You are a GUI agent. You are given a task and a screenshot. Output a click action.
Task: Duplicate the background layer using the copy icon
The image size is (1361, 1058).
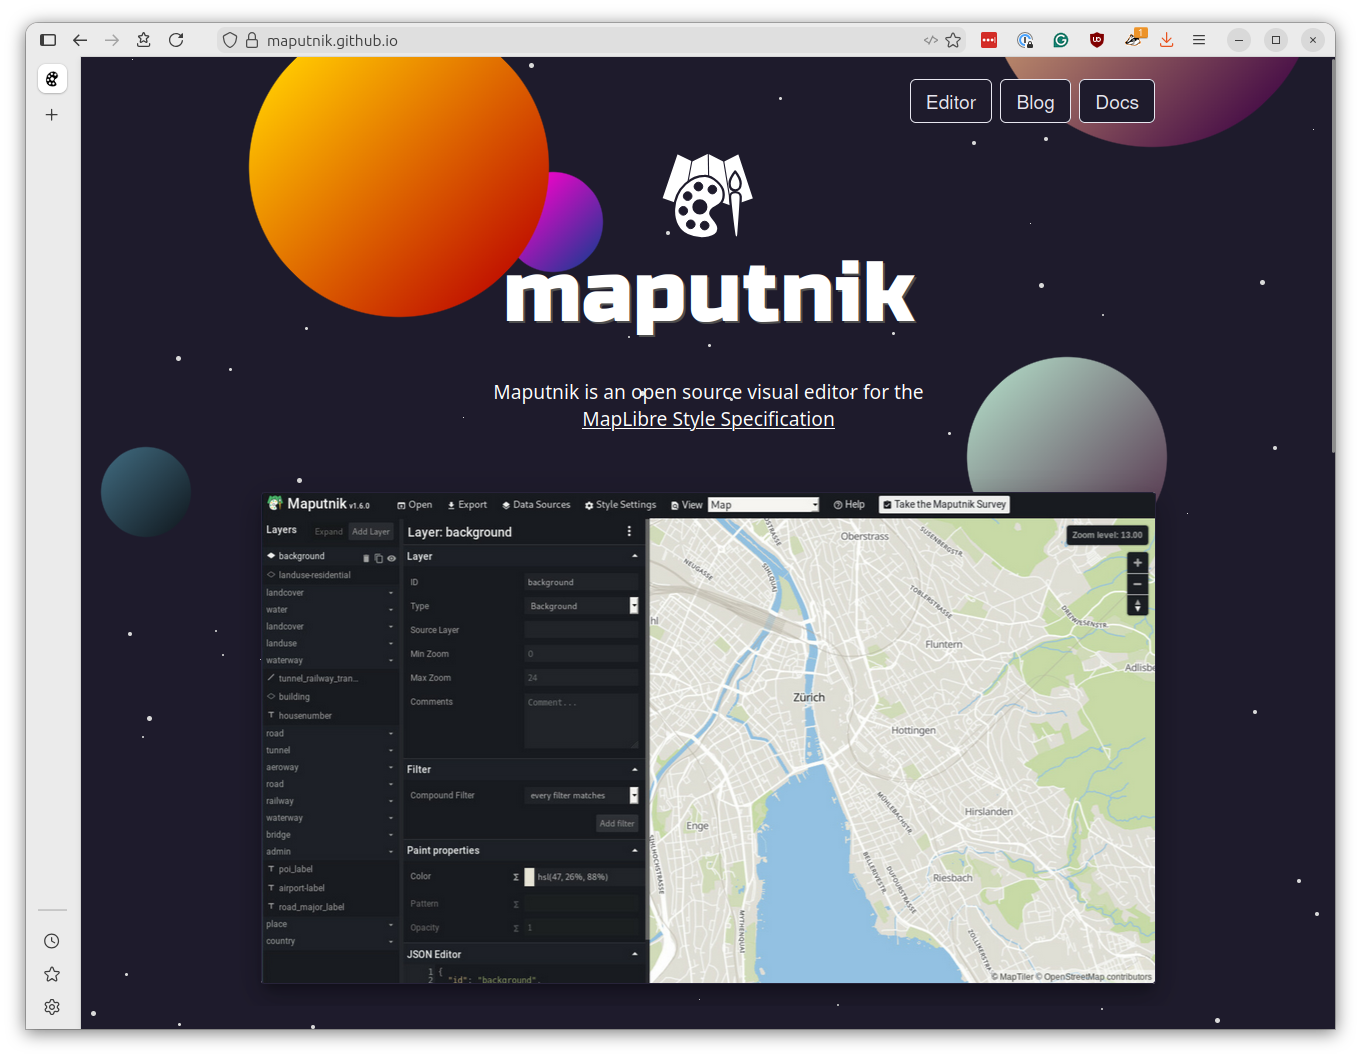point(378,557)
